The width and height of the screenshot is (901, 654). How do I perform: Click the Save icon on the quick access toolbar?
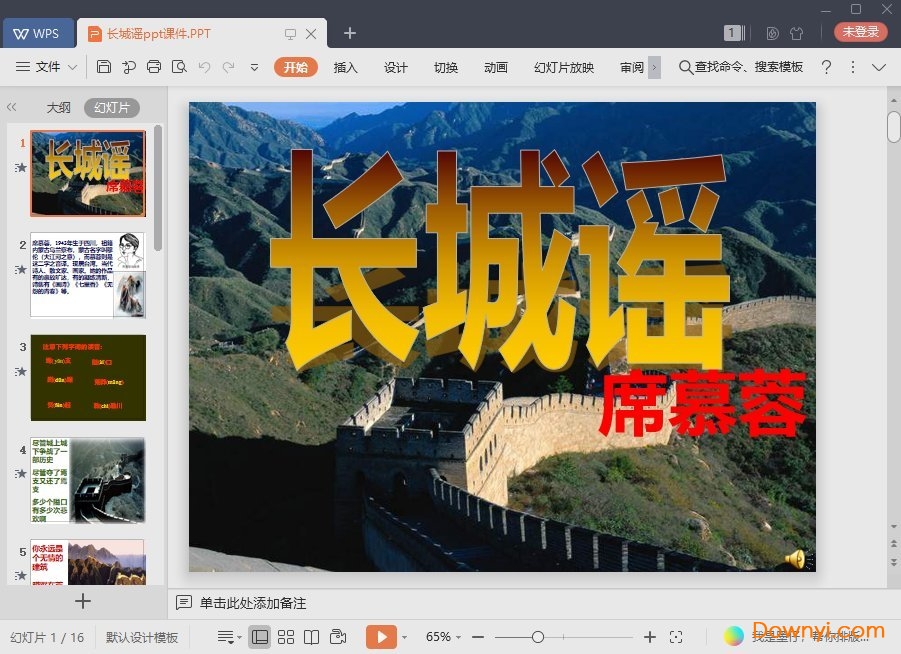[x=105, y=66]
